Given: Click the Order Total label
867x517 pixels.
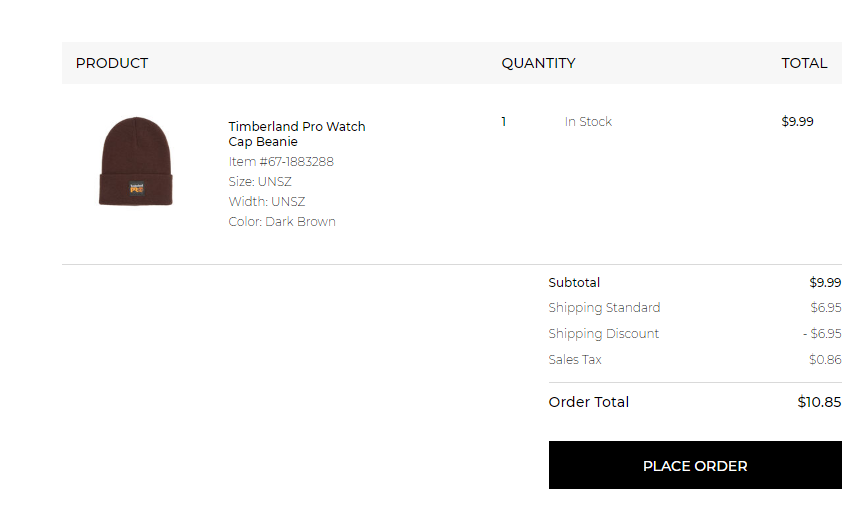Looking at the screenshot, I should click(589, 402).
